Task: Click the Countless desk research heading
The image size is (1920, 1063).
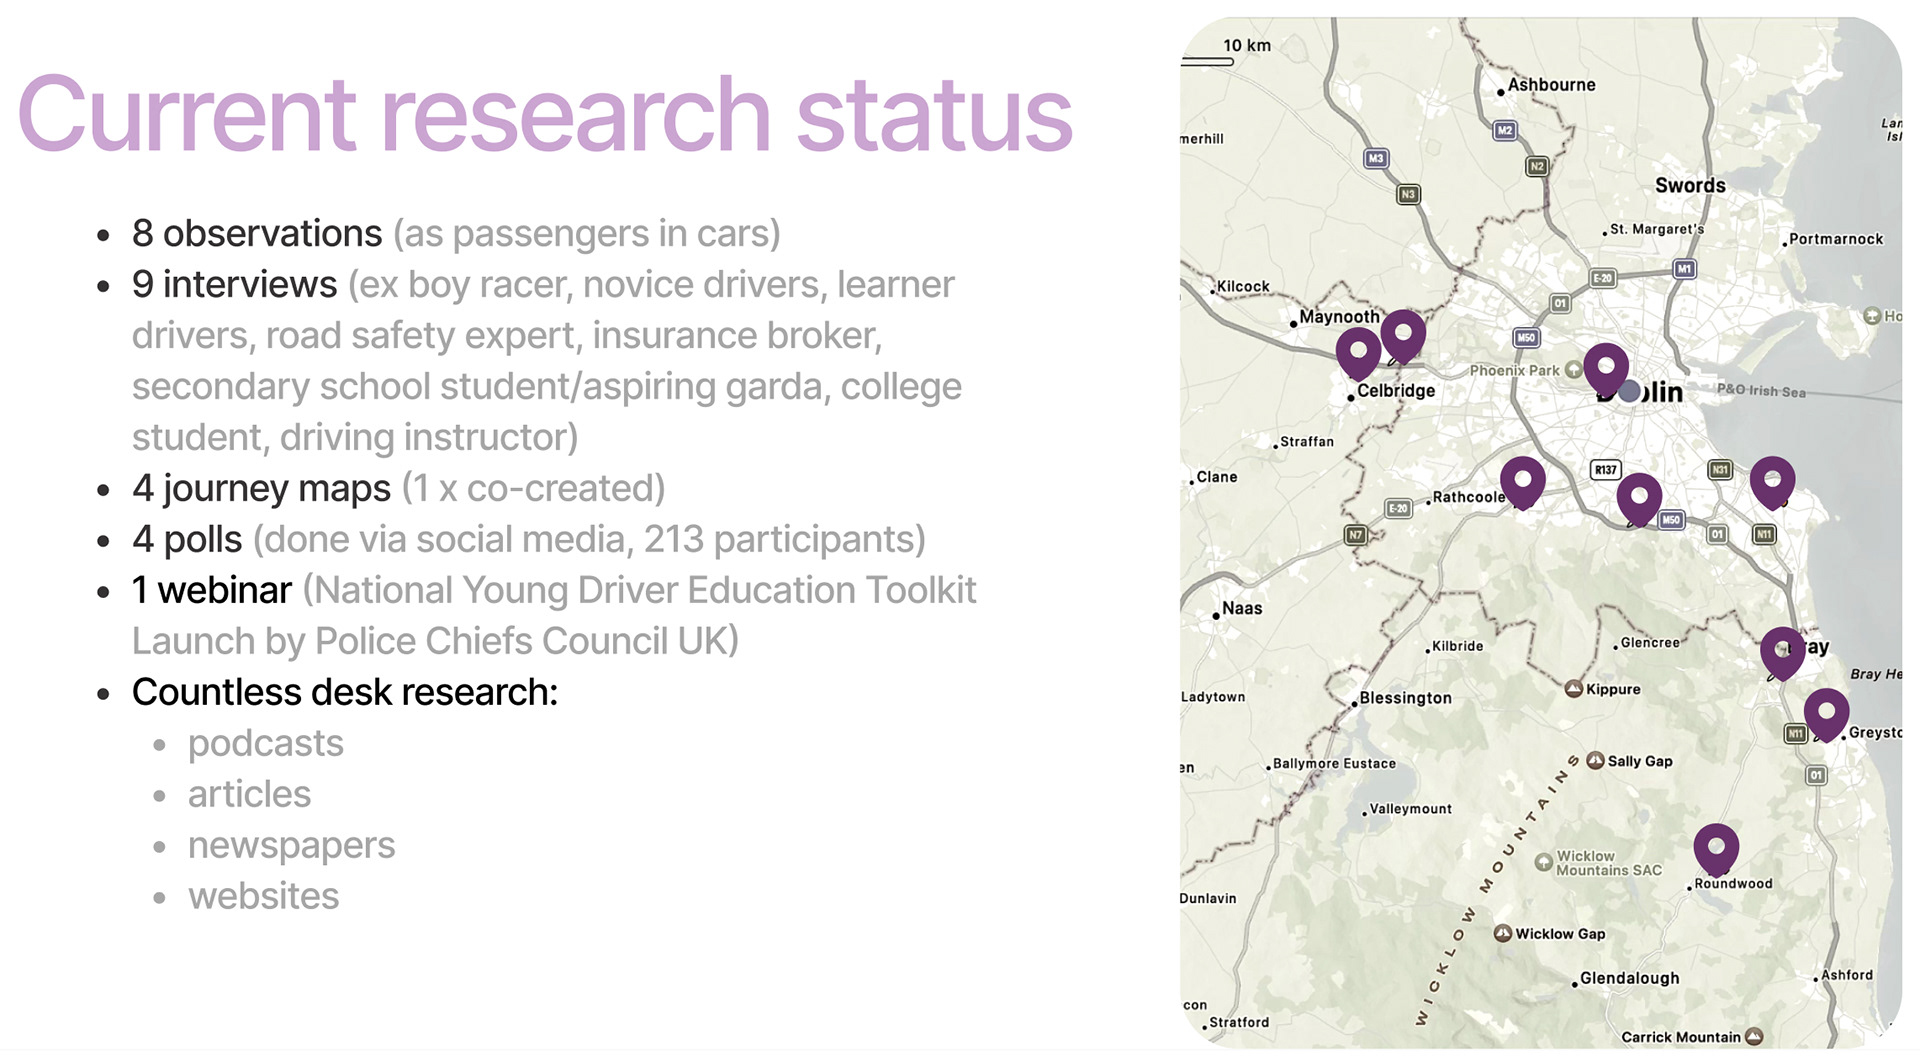Action: [345, 692]
